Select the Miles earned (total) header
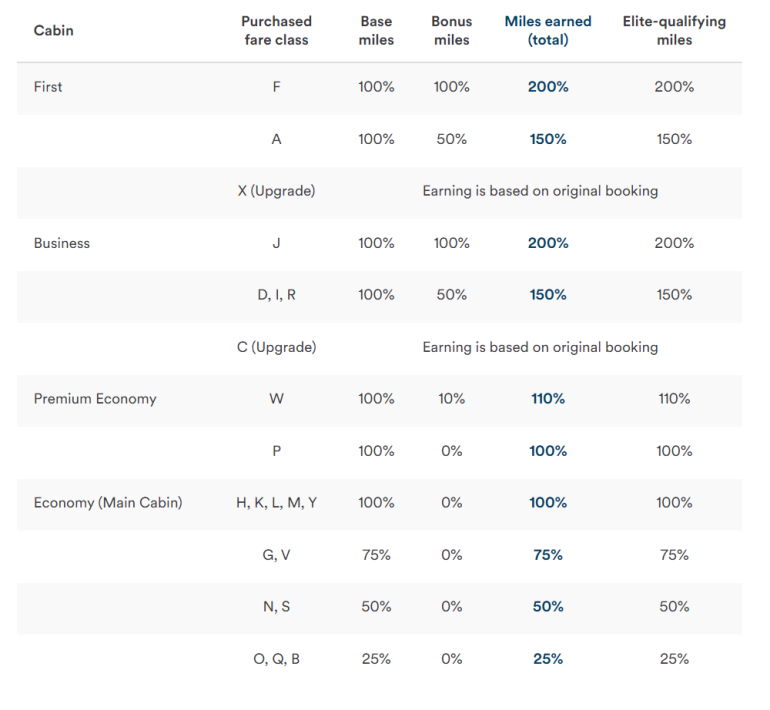The height and width of the screenshot is (710, 770). [x=548, y=31]
